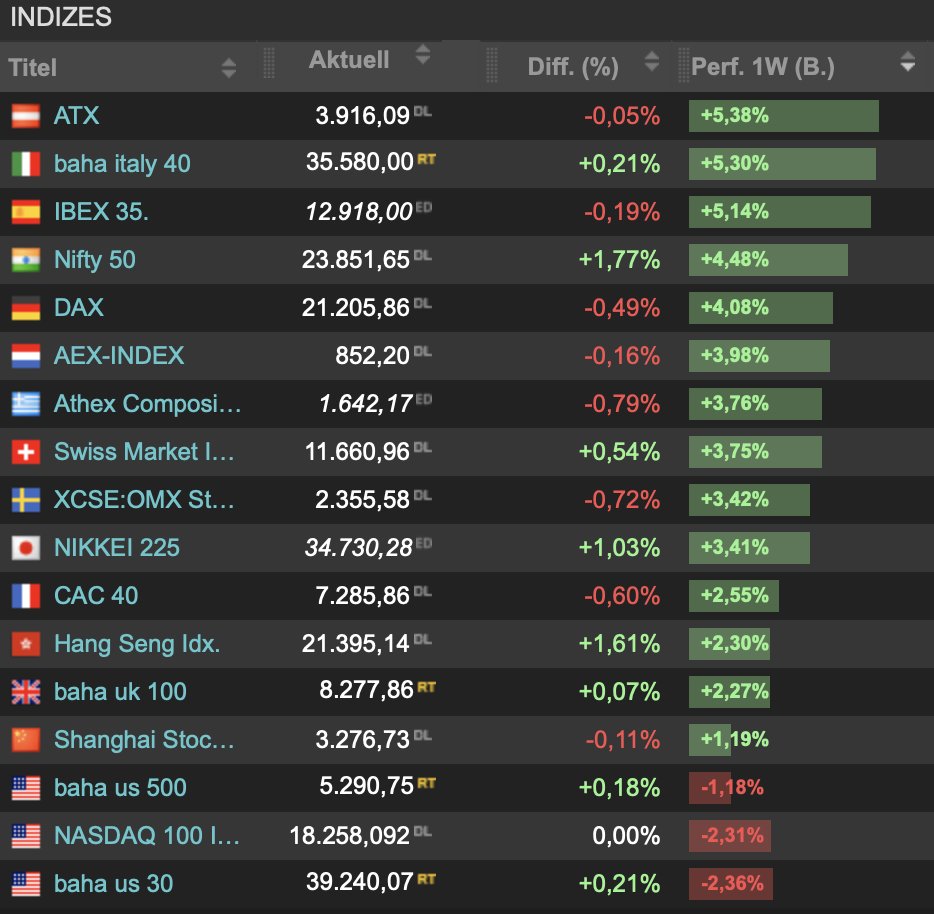Open the baha us 30 link
Viewport: 934px width, 914px height.
click(x=114, y=884)
